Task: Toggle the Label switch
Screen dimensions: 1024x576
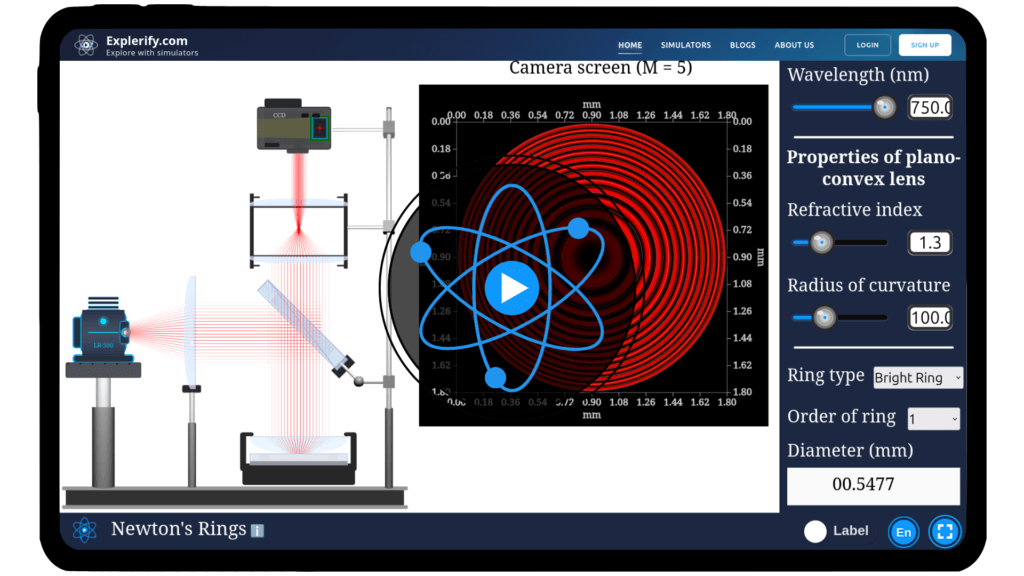Action: (815, 531)
